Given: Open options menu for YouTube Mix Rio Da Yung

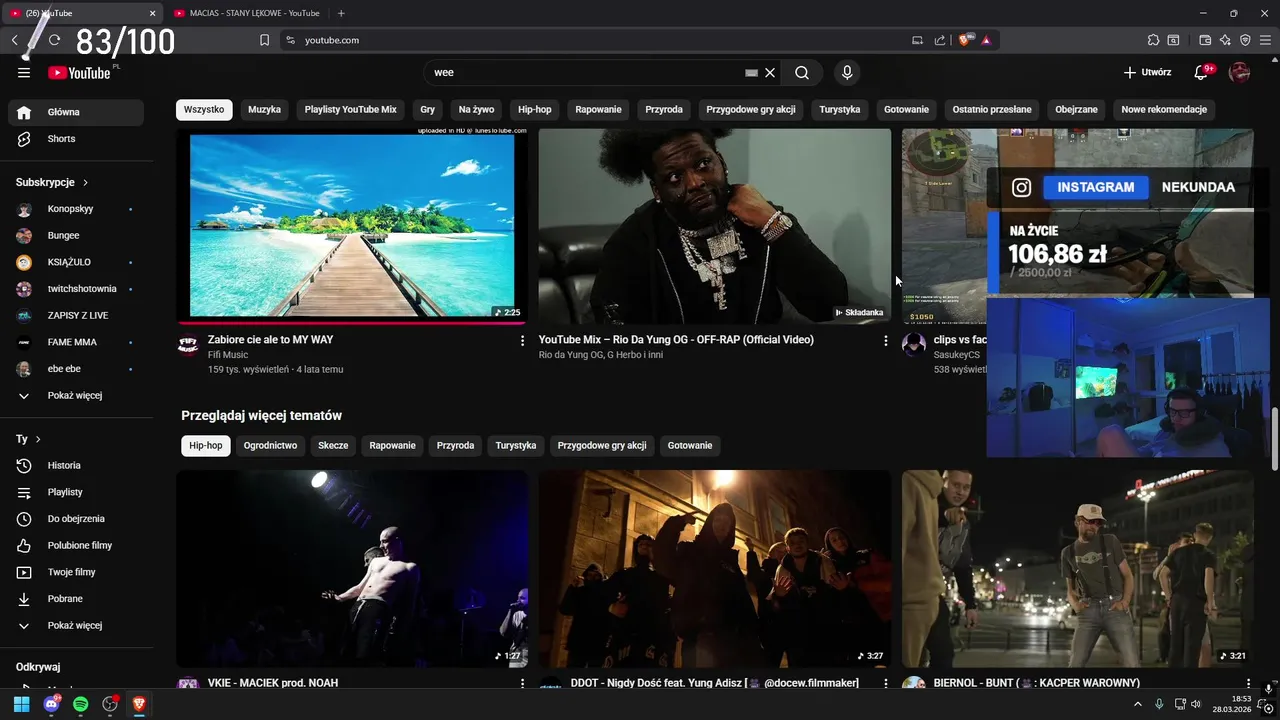Looking at the screenshot, I should click(885, 341).
